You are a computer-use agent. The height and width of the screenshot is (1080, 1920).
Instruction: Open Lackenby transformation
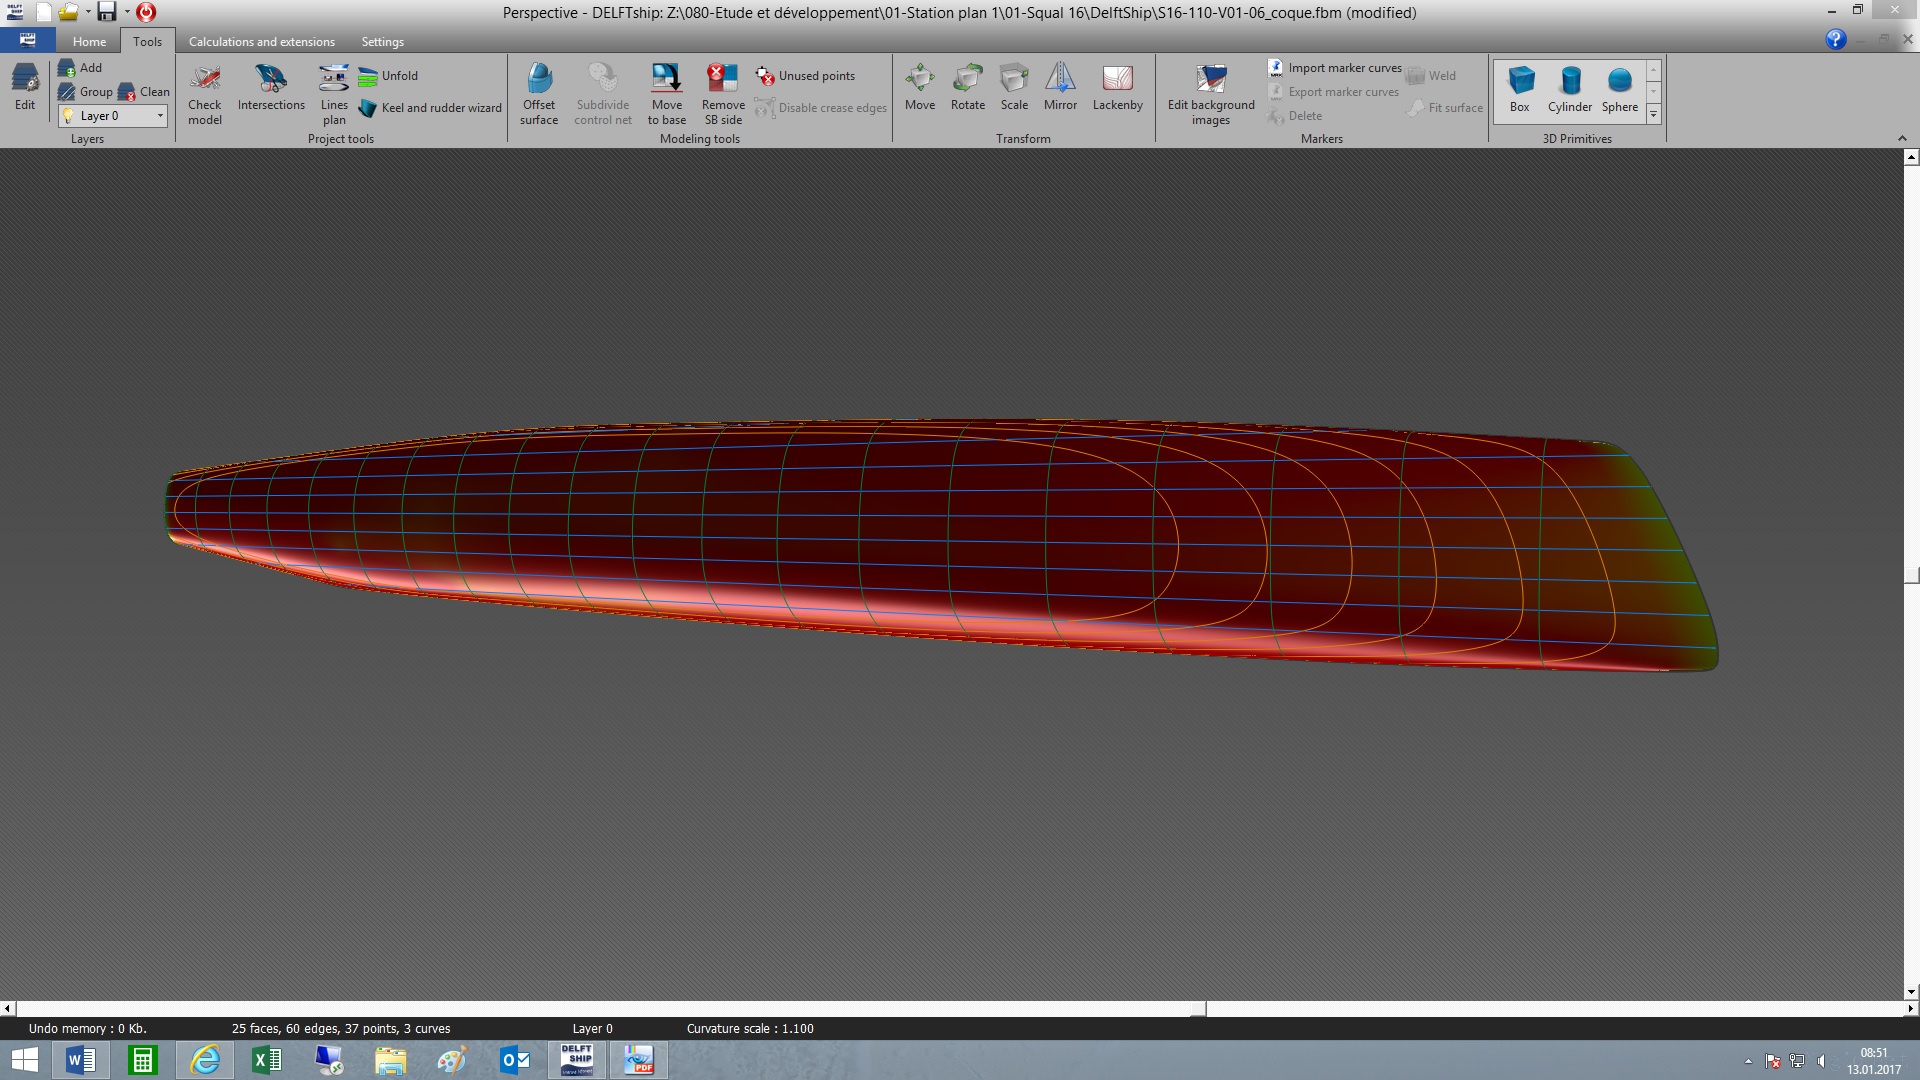coord(1117,88)
